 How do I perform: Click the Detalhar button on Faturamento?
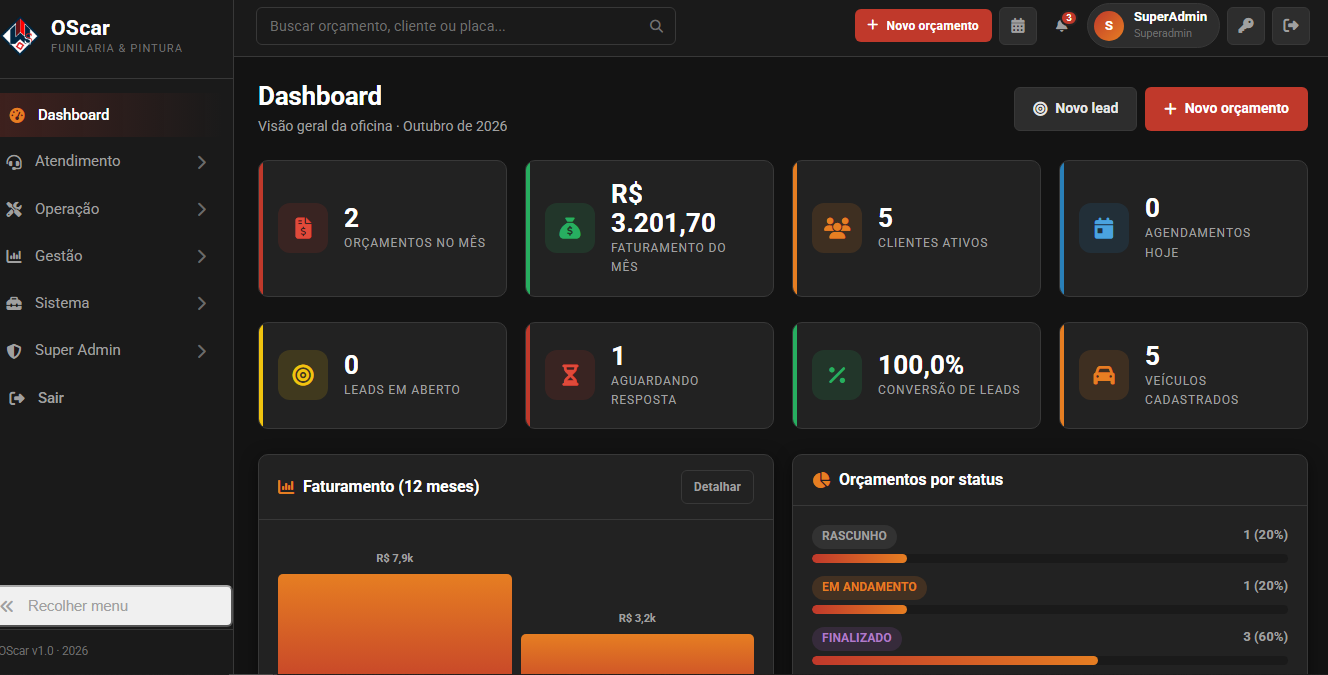pyautogui.click(x=717, y=487)
